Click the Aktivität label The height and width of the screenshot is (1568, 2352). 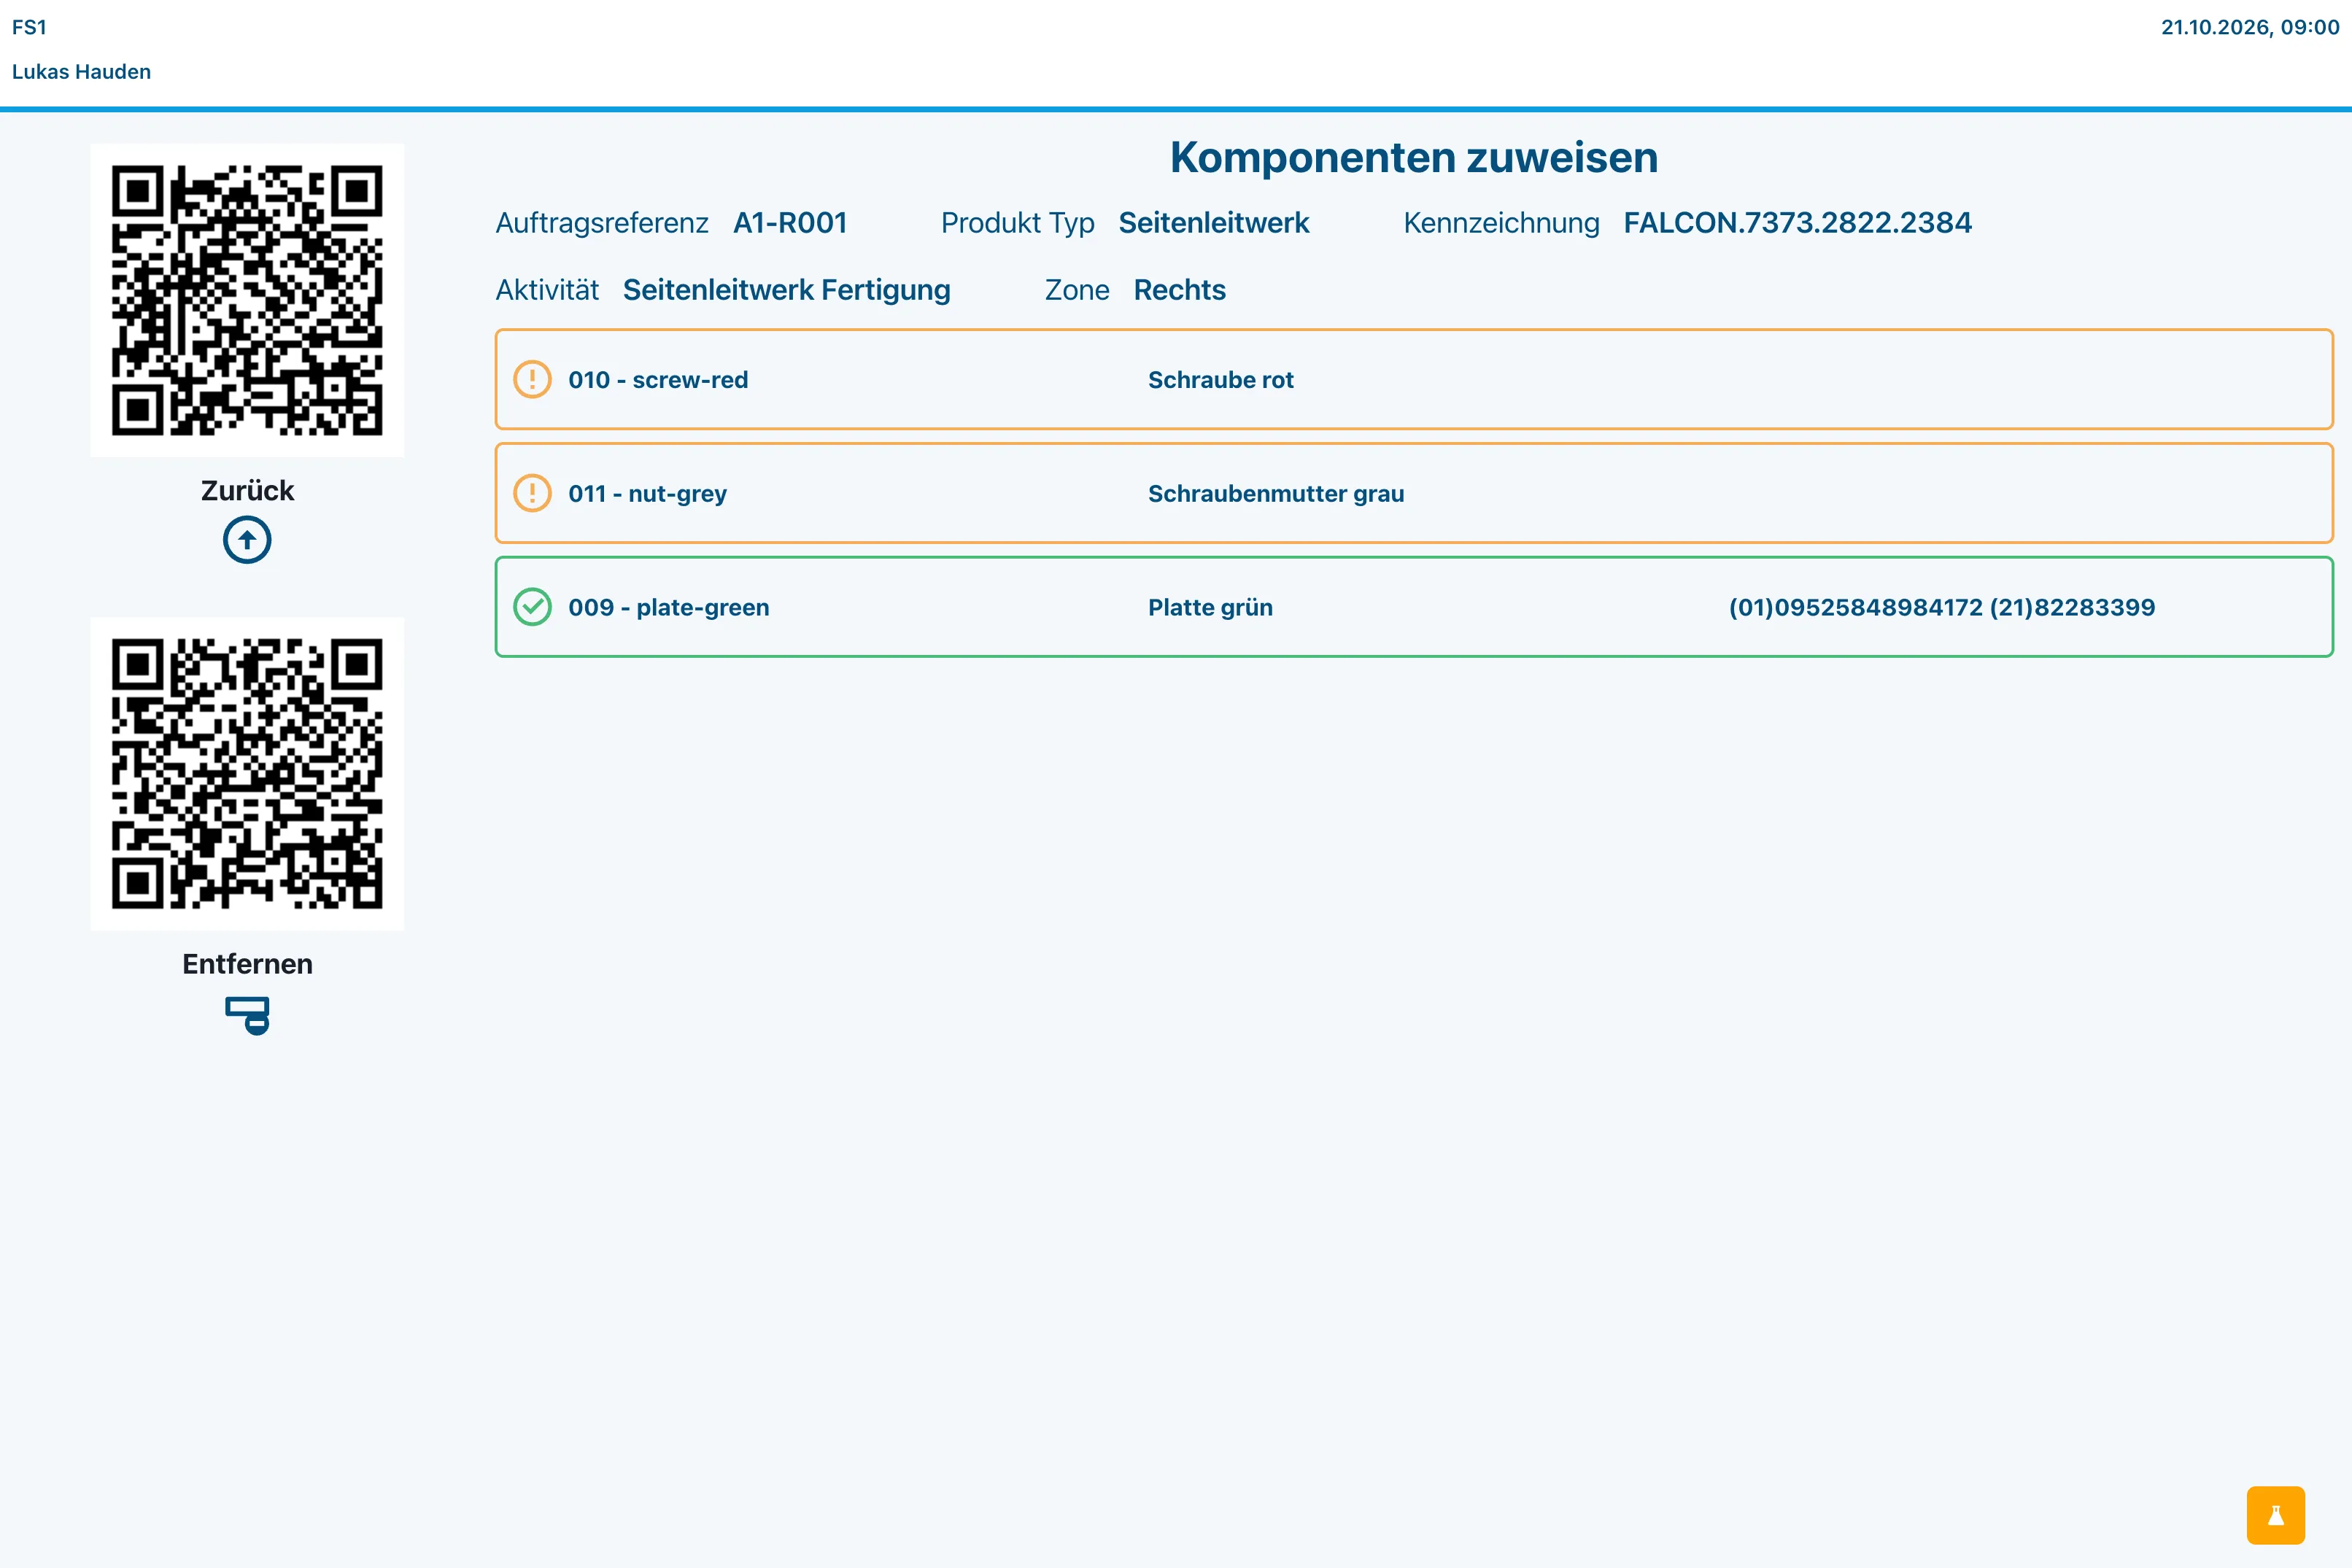547,290
